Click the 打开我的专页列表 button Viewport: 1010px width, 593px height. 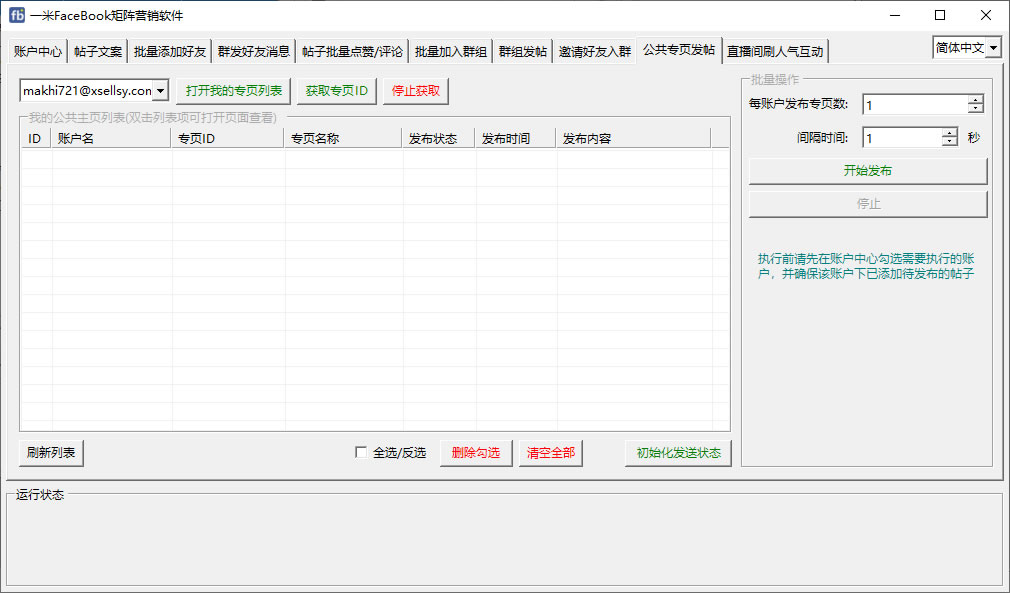[x=234, y=91]
